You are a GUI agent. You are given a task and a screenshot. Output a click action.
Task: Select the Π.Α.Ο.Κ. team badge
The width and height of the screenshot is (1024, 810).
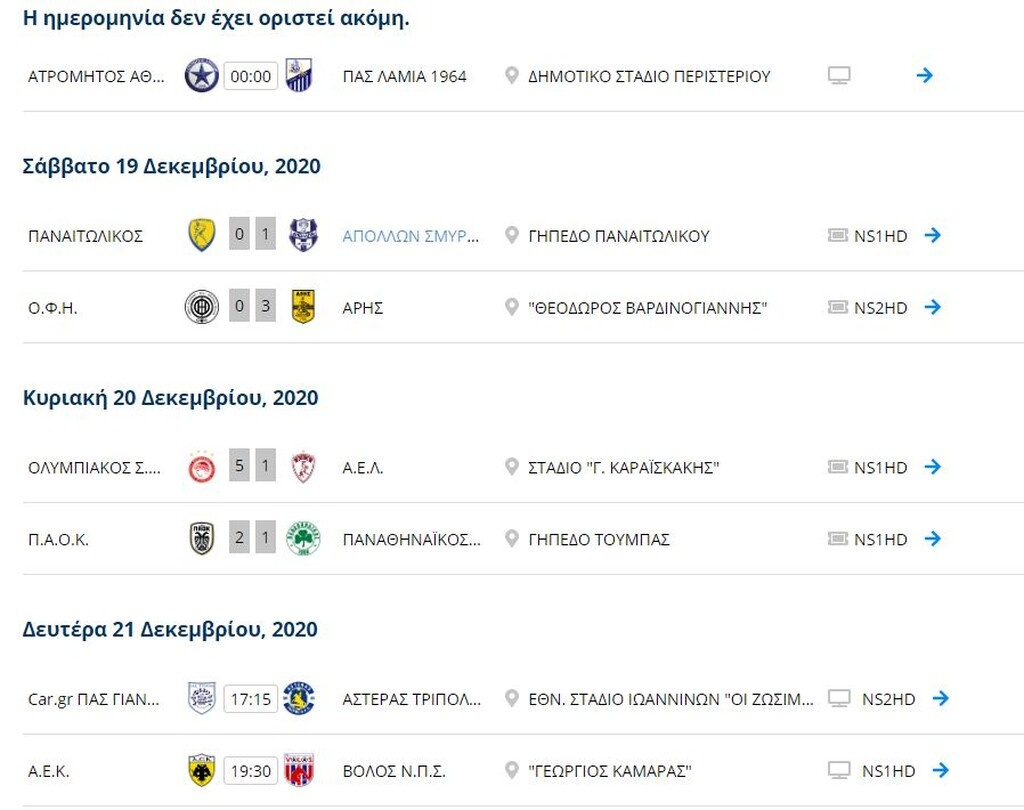pyautogui.click(x=201, y=538)
